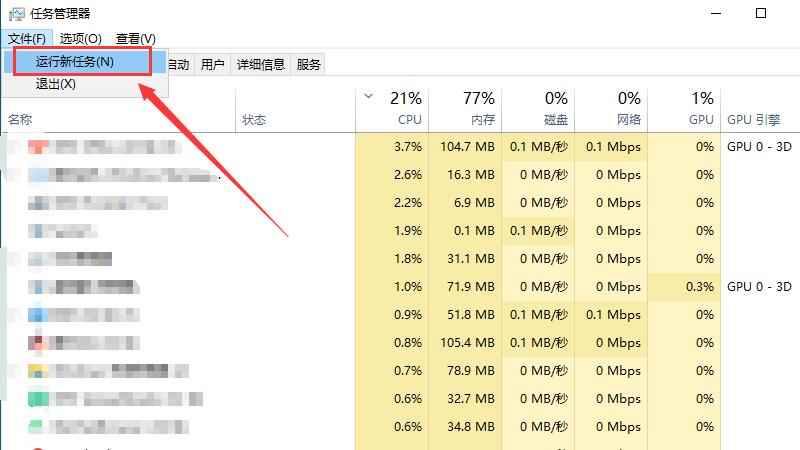Open the 选项(O) menu
This screenshot has width=800, height=450.
point(81,39)
